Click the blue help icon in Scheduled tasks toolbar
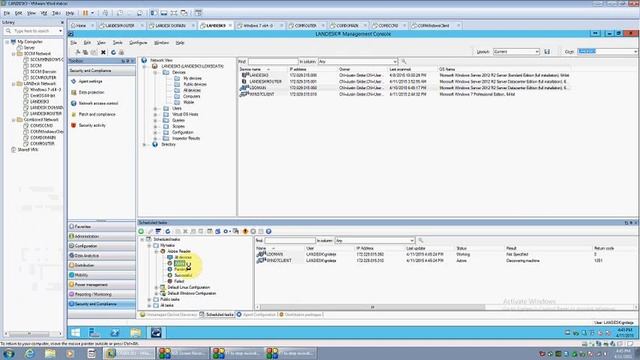This screenshot has height=360, width=640. pyautogui.click(x=269, y=231)
